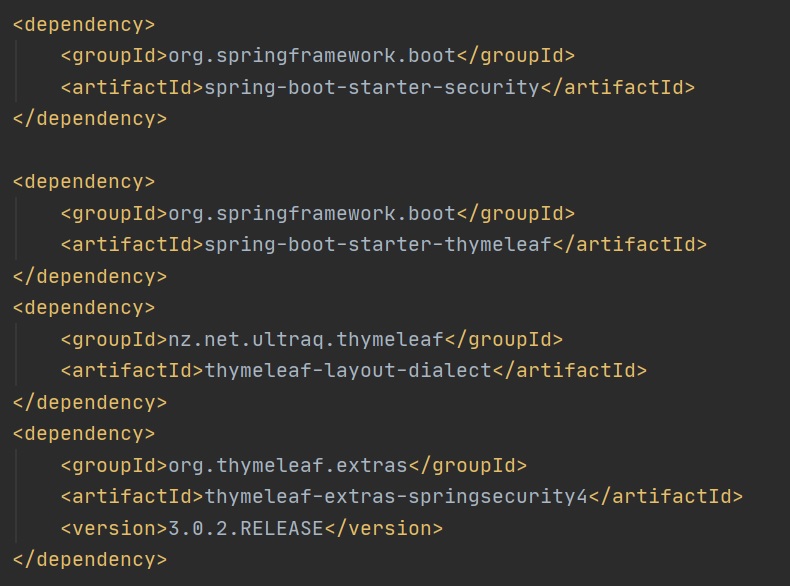Click closing artifactId tag after thymeleaf-extras-springsecurity4
This screenshot has width=790, height=586.
[666, 497]
